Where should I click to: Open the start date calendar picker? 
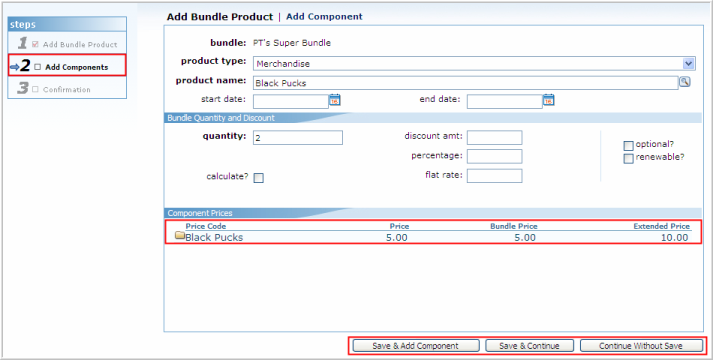pos(335,100)
